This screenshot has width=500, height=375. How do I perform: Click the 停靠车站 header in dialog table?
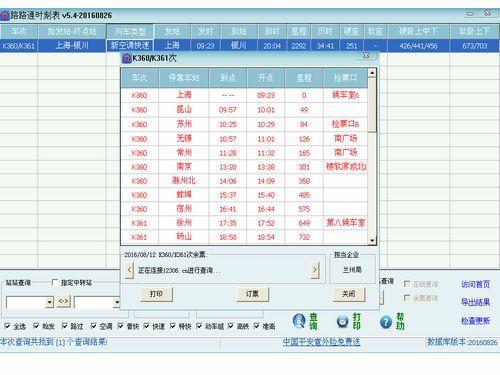click(184, 78)
